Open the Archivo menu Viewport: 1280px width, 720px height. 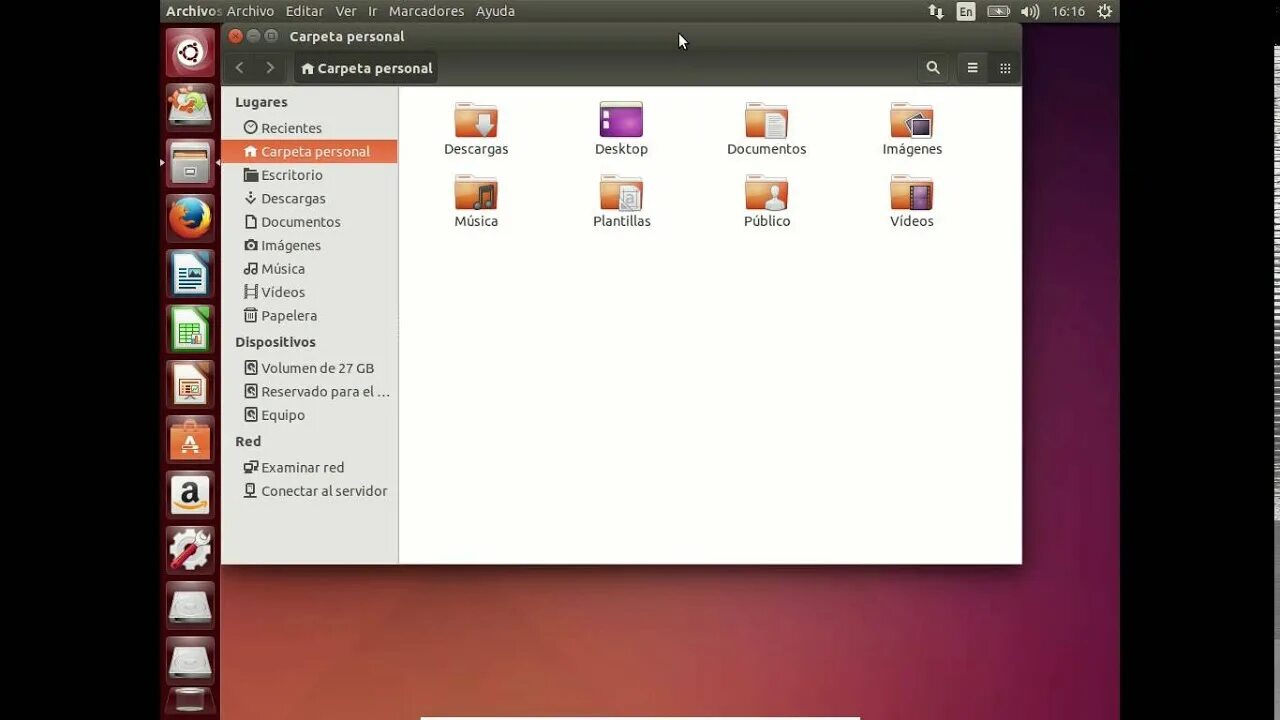[250, 11]
